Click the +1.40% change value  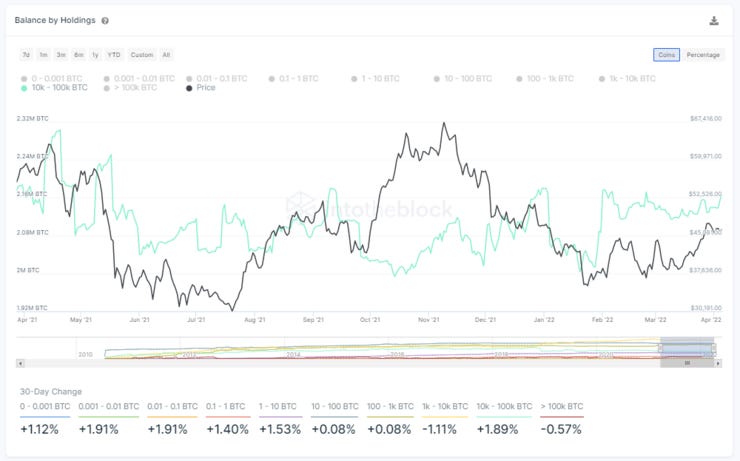point(227,429)
